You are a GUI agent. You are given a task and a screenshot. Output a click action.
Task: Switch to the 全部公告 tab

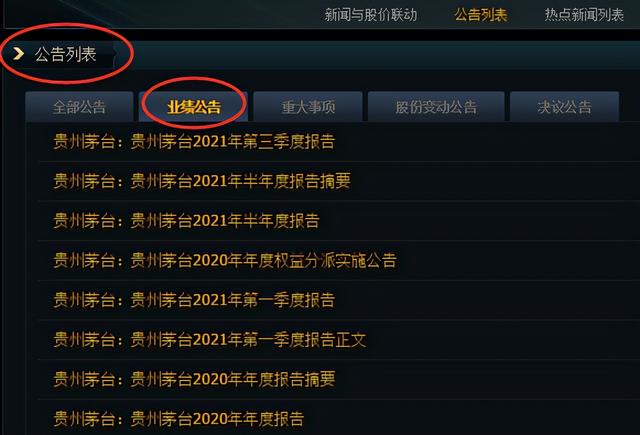click(x=79, y=107)
